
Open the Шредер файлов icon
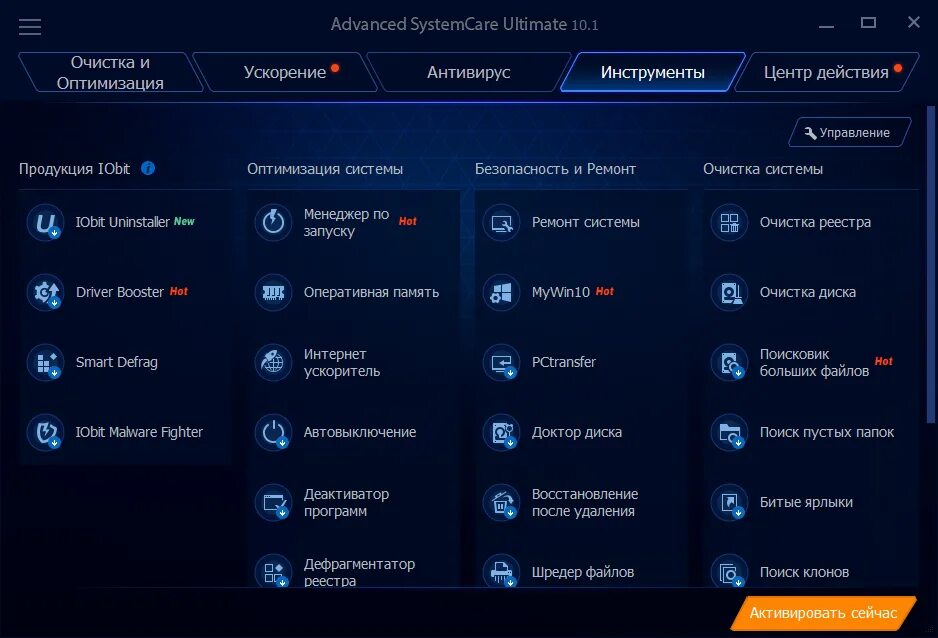click(501, 571)
